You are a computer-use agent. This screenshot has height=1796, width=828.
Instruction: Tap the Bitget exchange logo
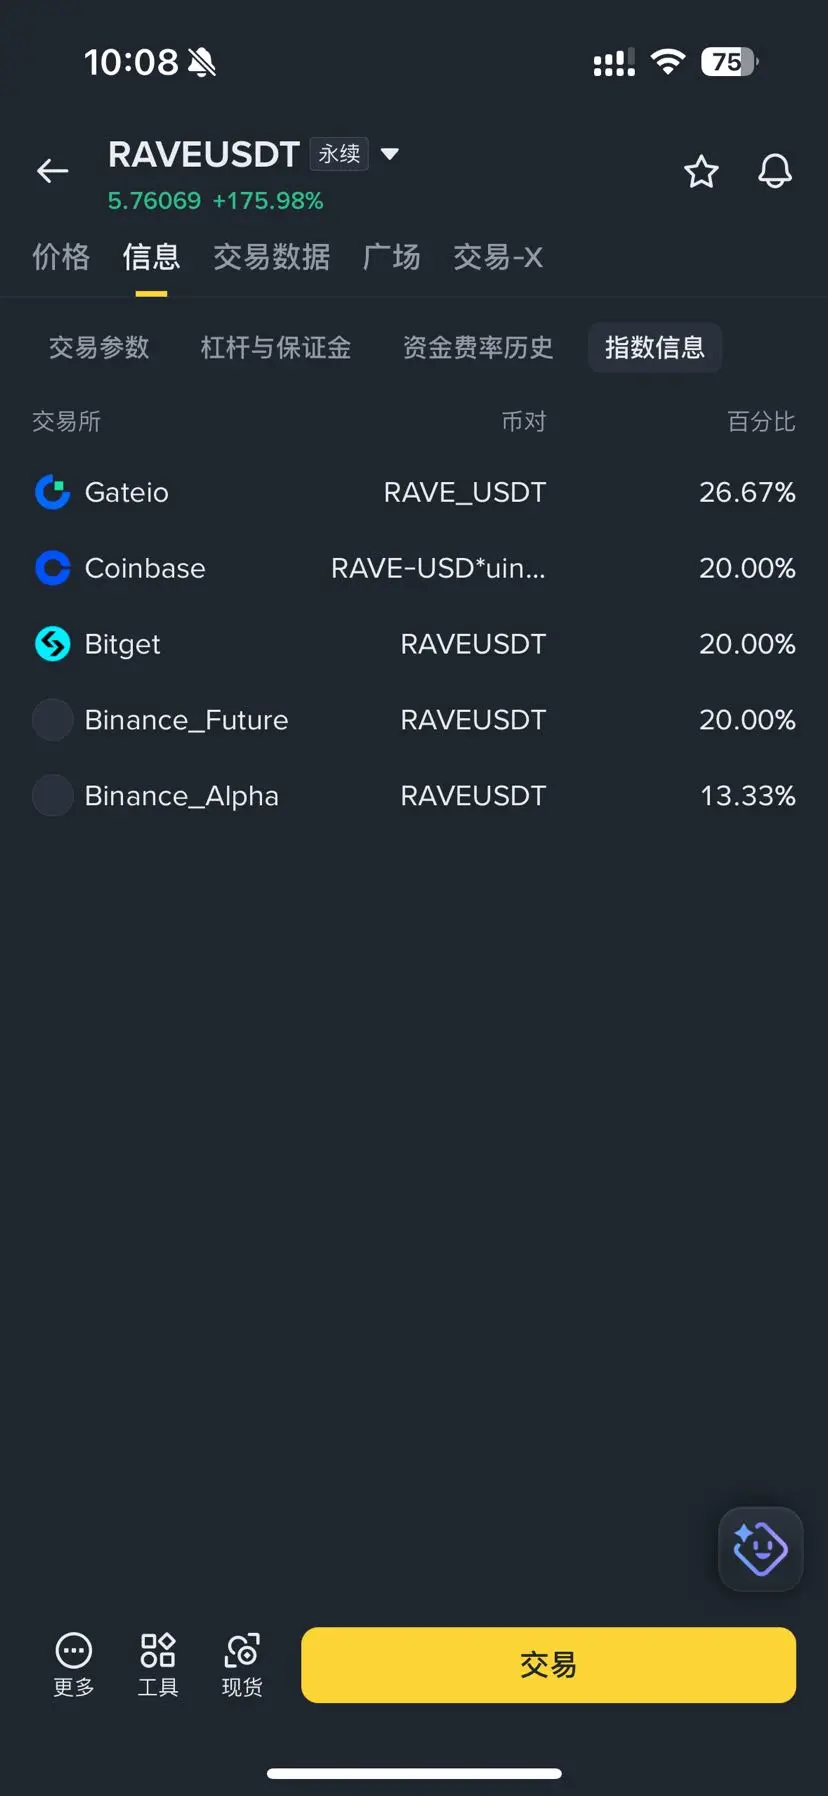(53, 644)
